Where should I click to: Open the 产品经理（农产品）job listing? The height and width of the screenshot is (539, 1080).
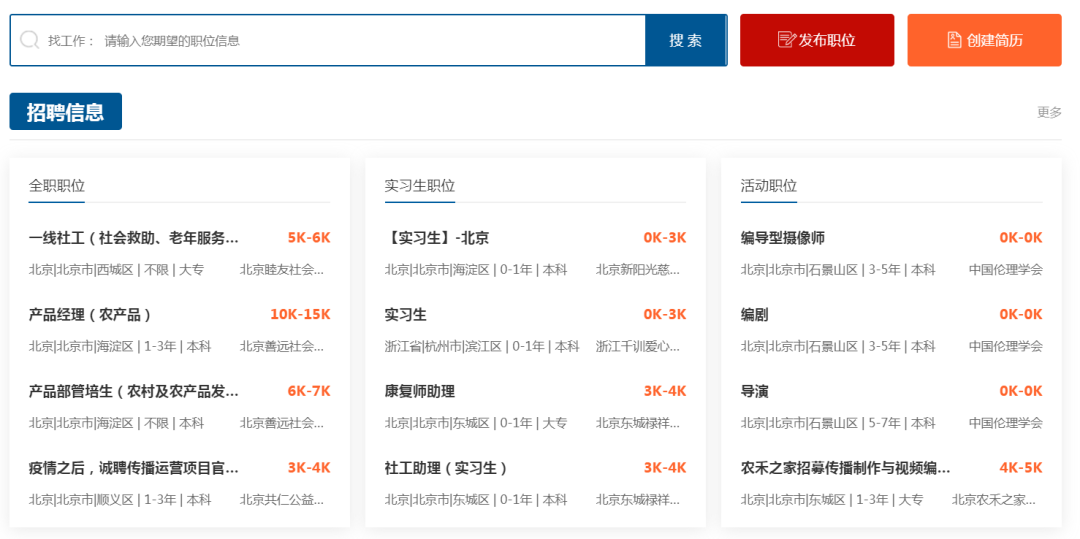click(91, 315)
